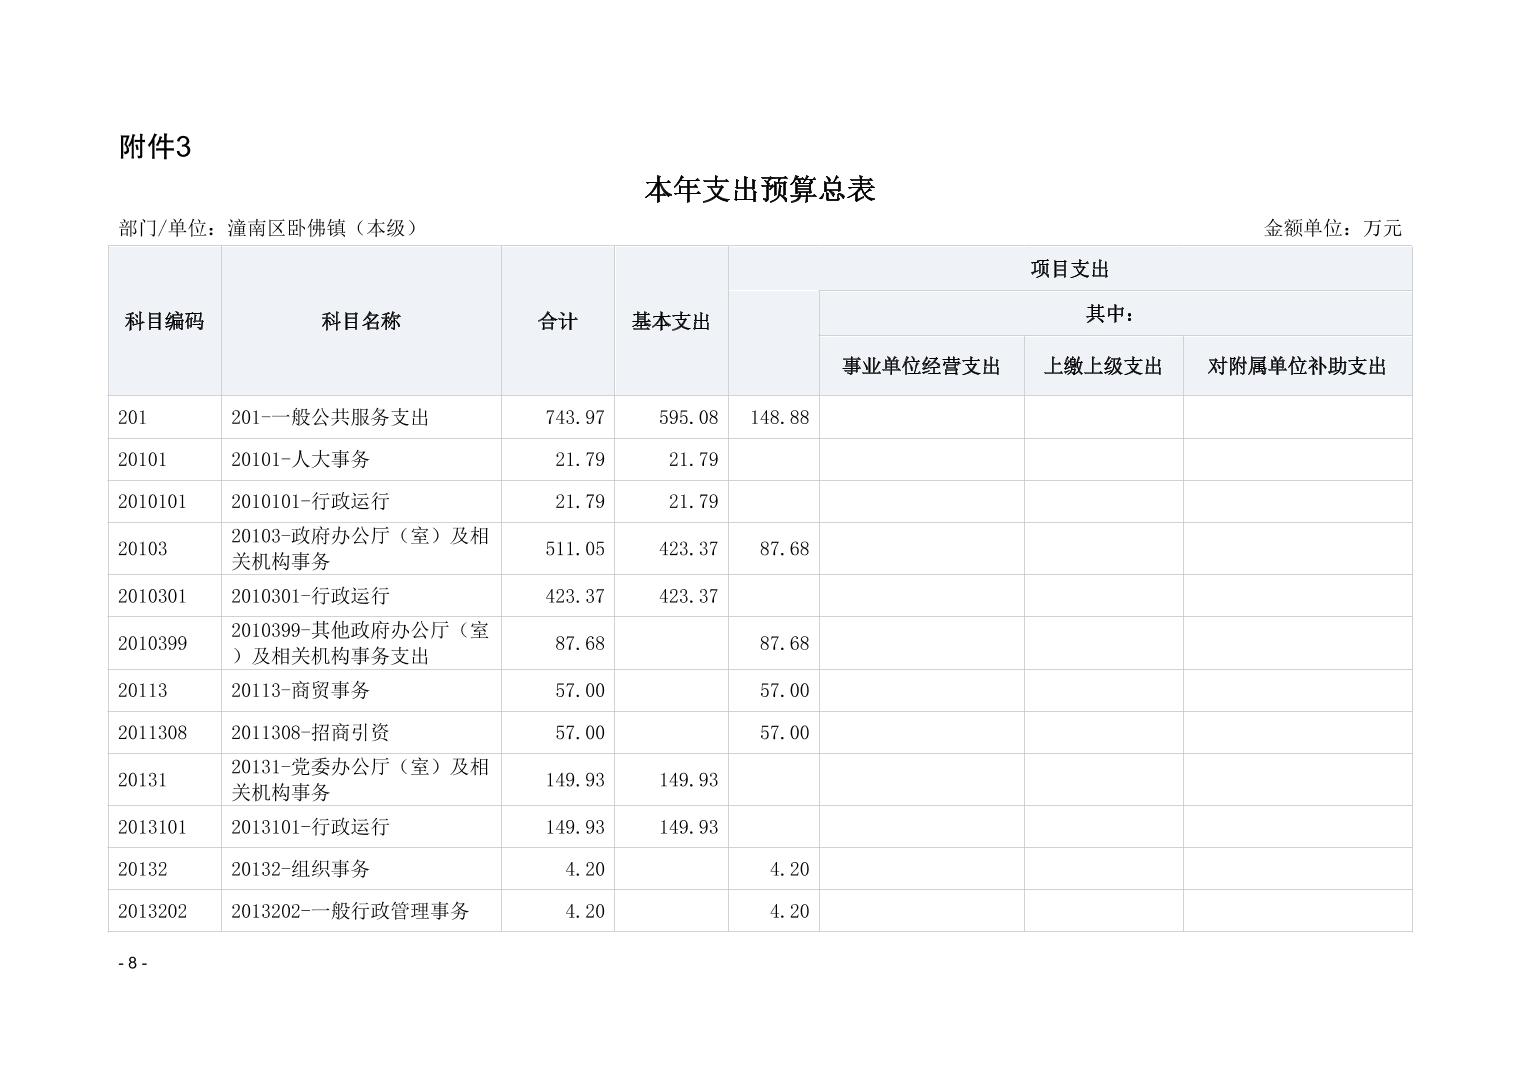
Task: Select the 20132-组织事务 cell
Action: [x=361, y=869]
